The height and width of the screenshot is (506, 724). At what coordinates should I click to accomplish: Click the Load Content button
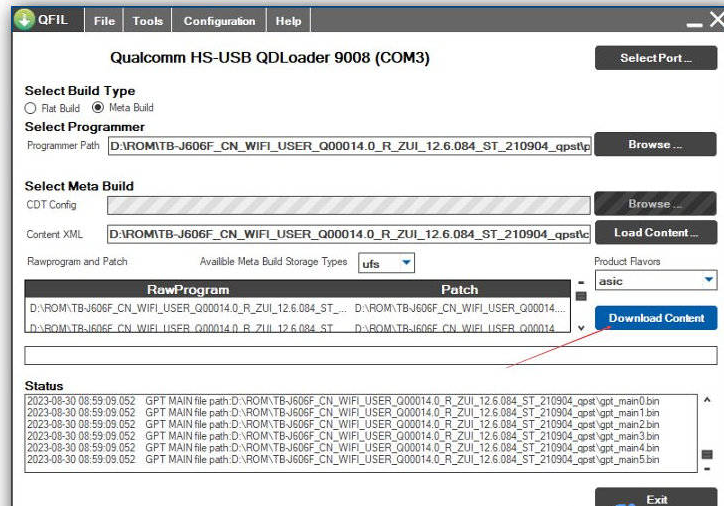(x=656, y=232)
